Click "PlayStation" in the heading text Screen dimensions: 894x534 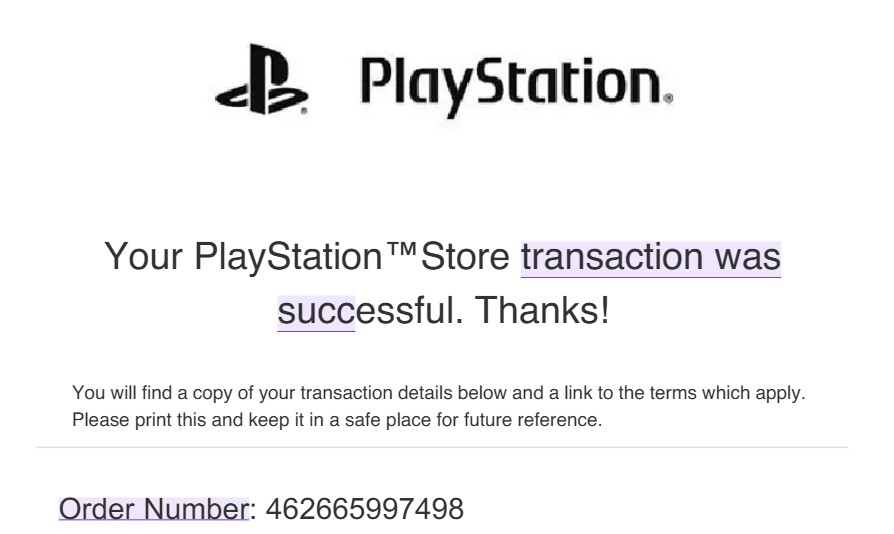tap(288, 258)
